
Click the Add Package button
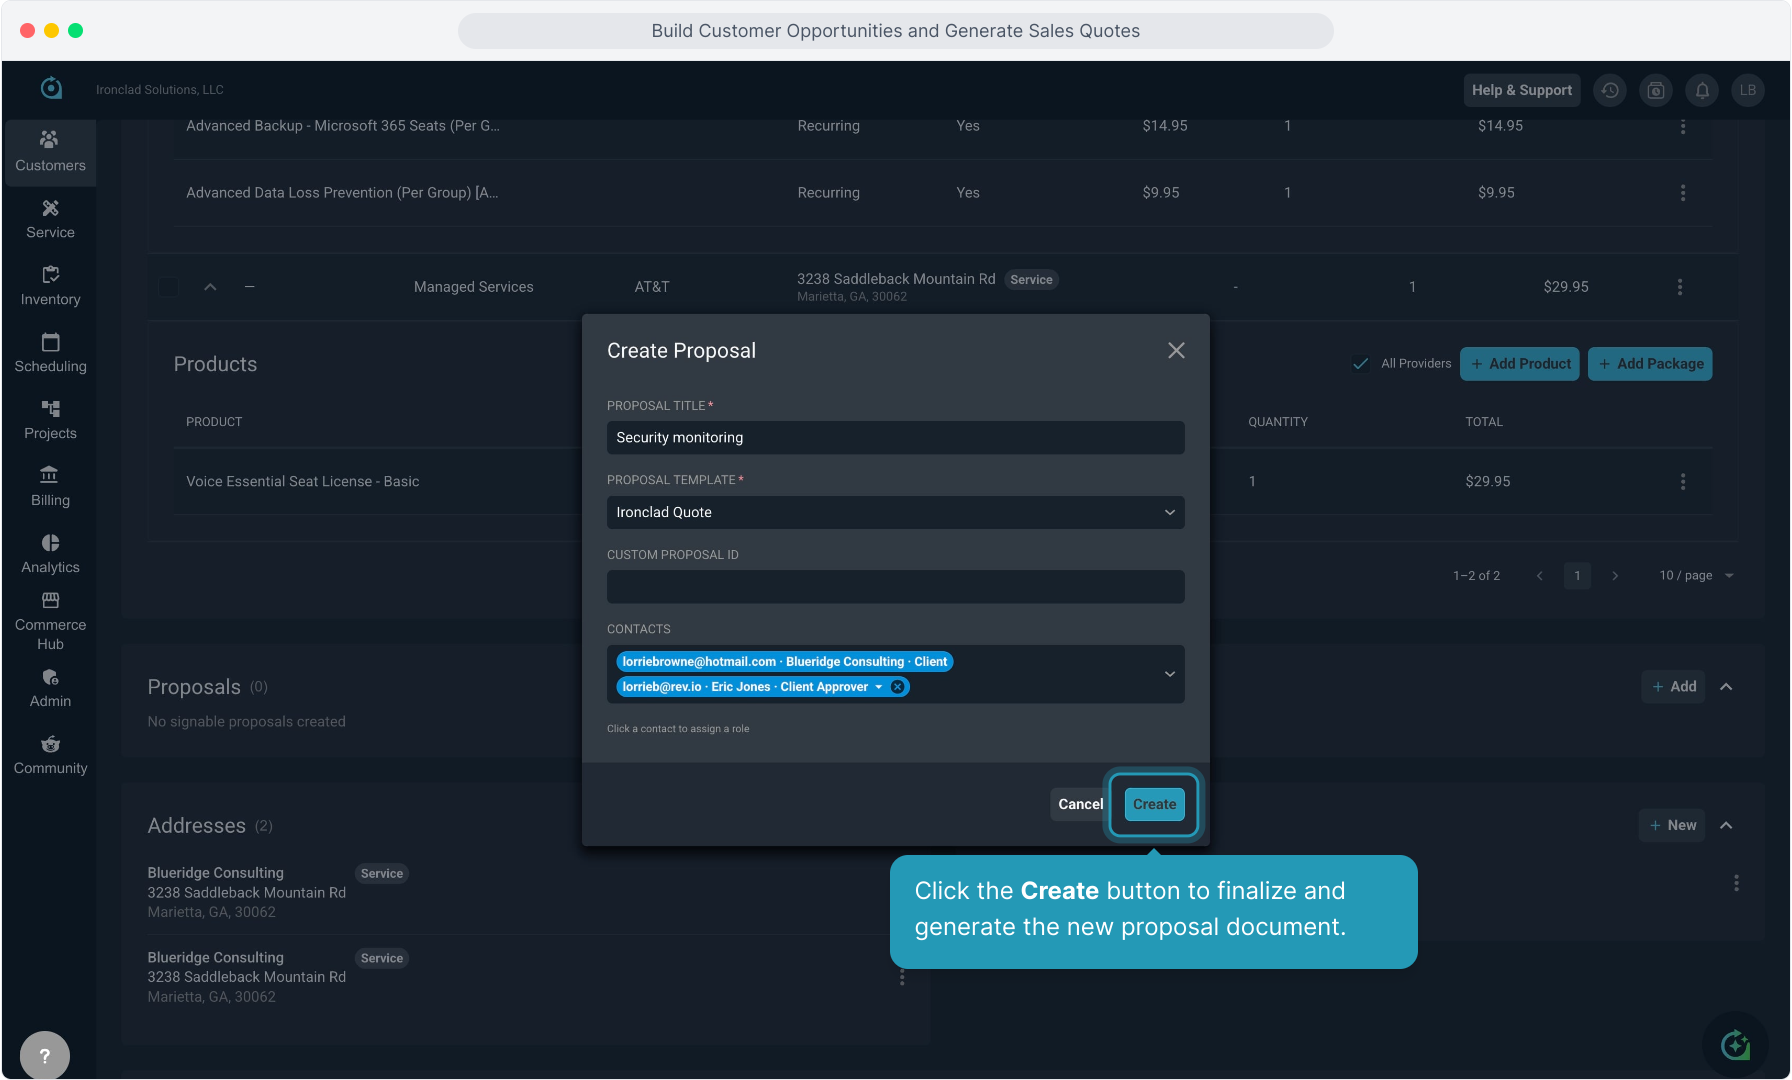tap(1650, 364)
